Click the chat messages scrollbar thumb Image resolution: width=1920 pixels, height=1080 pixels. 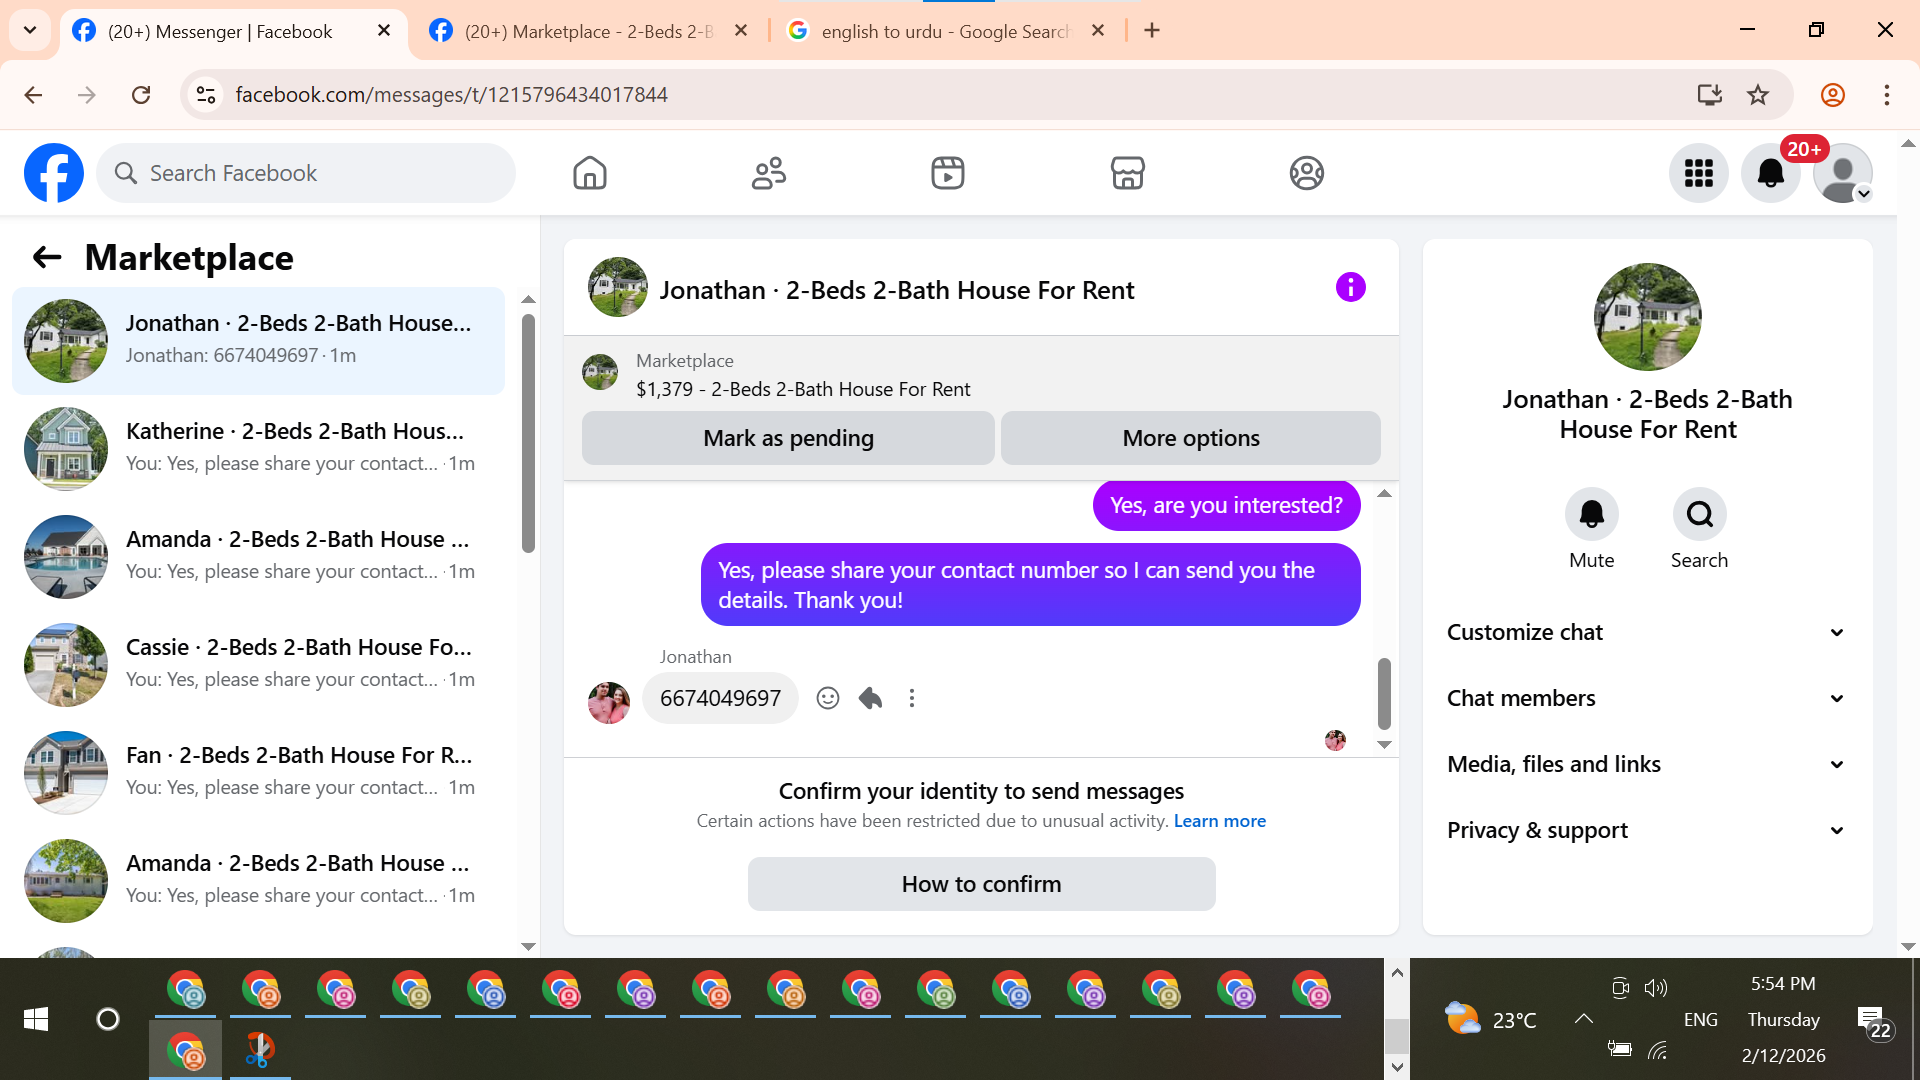tap(1384, 693)
